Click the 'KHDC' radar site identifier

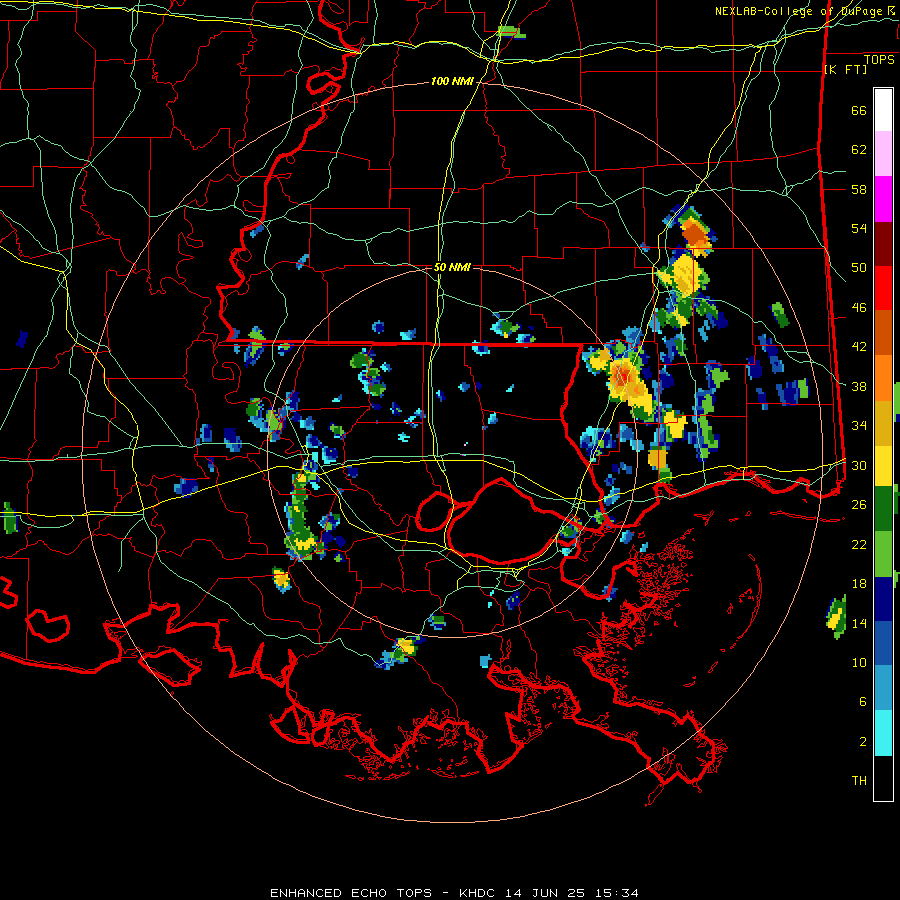(479, 893)
